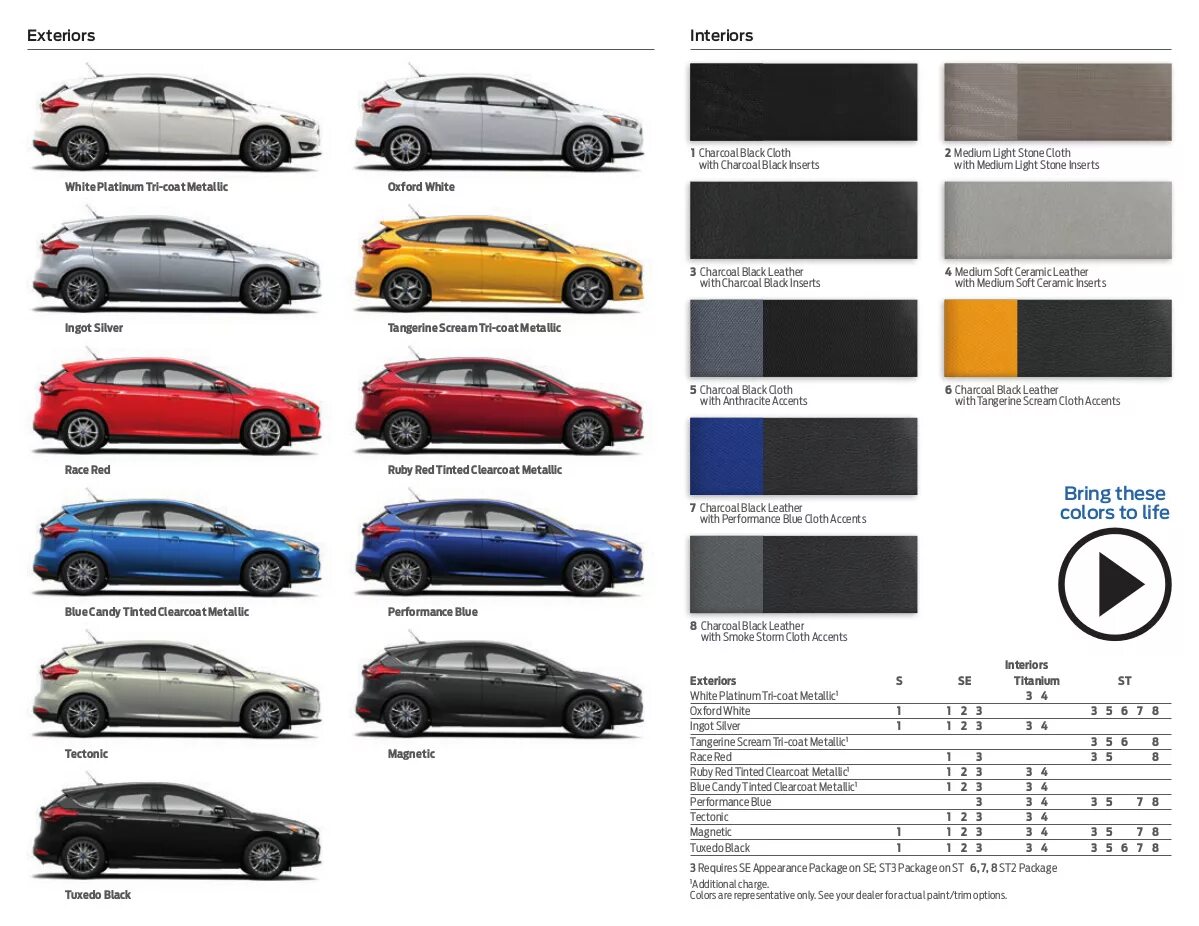Pick swatch 6 with Tangerine Scream Cloth Accents

1058,338
